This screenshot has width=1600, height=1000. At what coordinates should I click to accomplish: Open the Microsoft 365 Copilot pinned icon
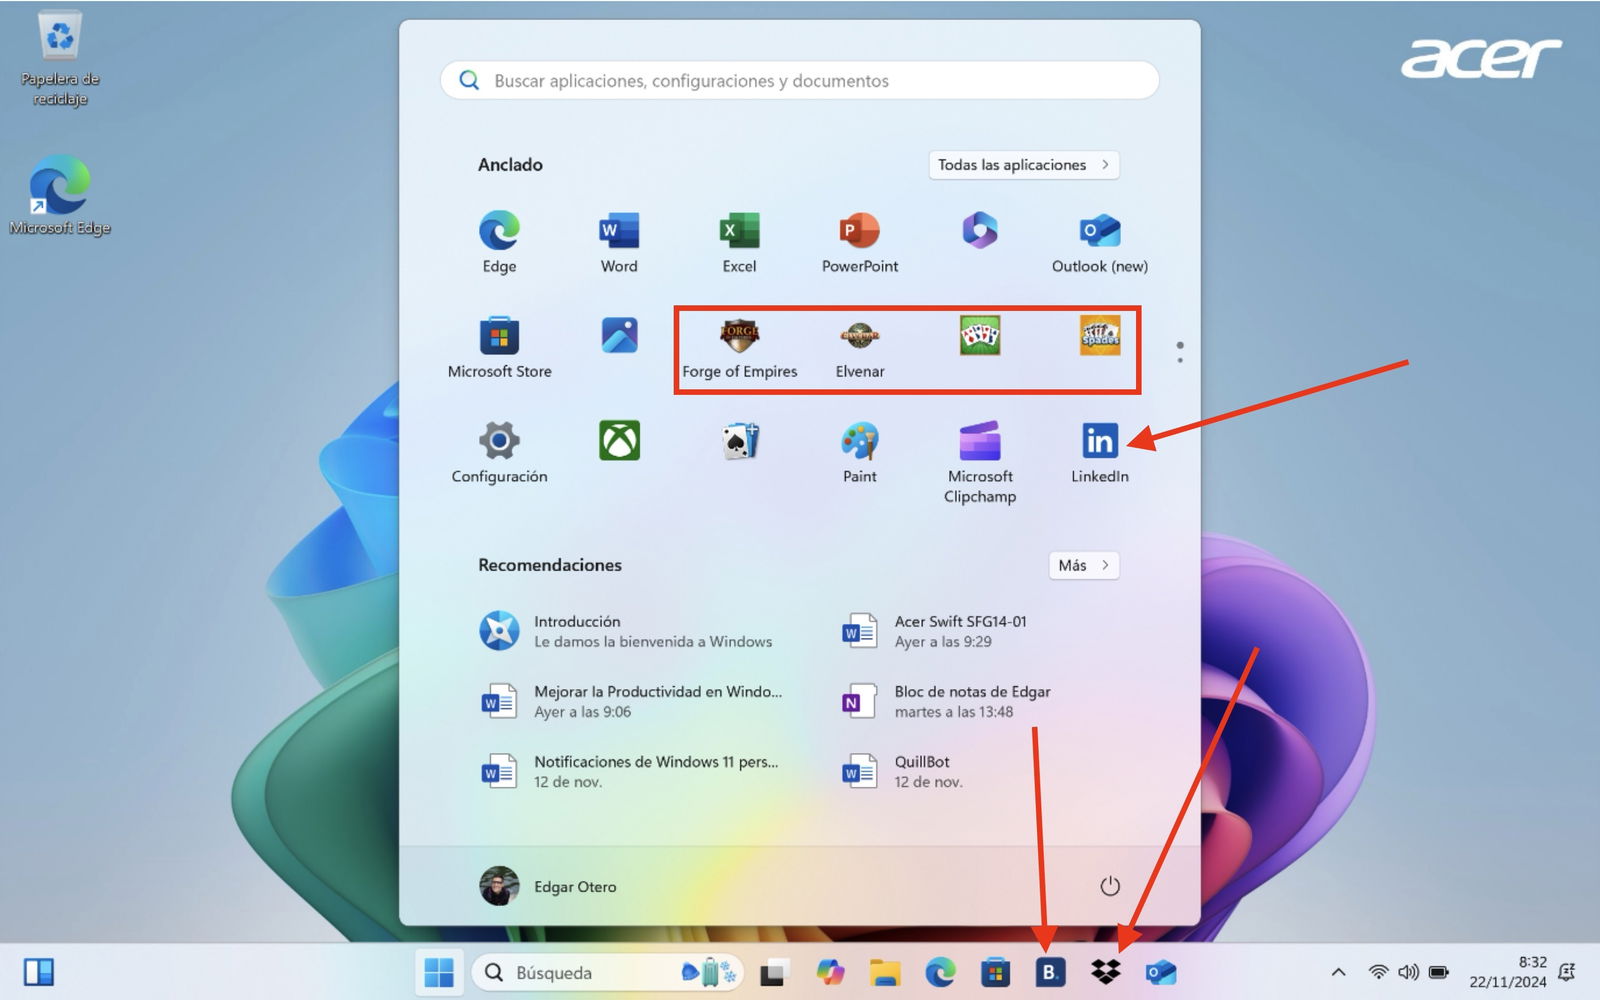(980, 231)
